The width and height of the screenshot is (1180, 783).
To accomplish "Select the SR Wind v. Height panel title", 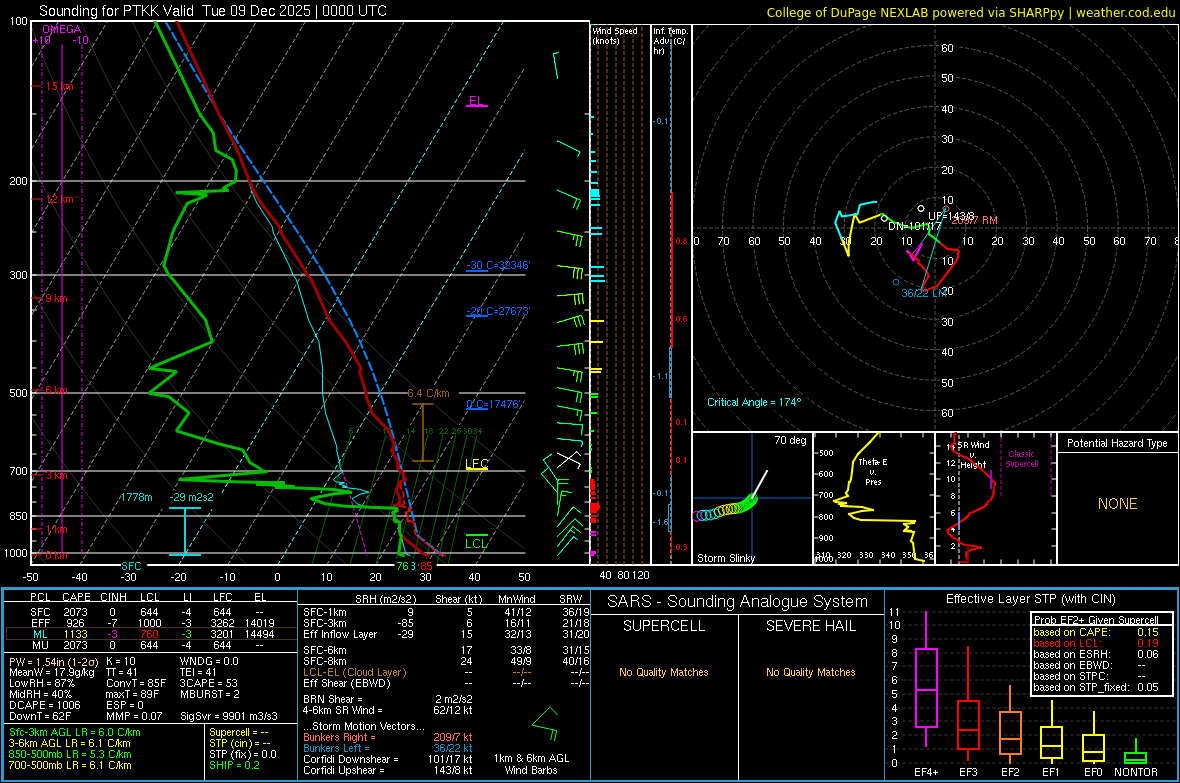I will pos(973,455).
